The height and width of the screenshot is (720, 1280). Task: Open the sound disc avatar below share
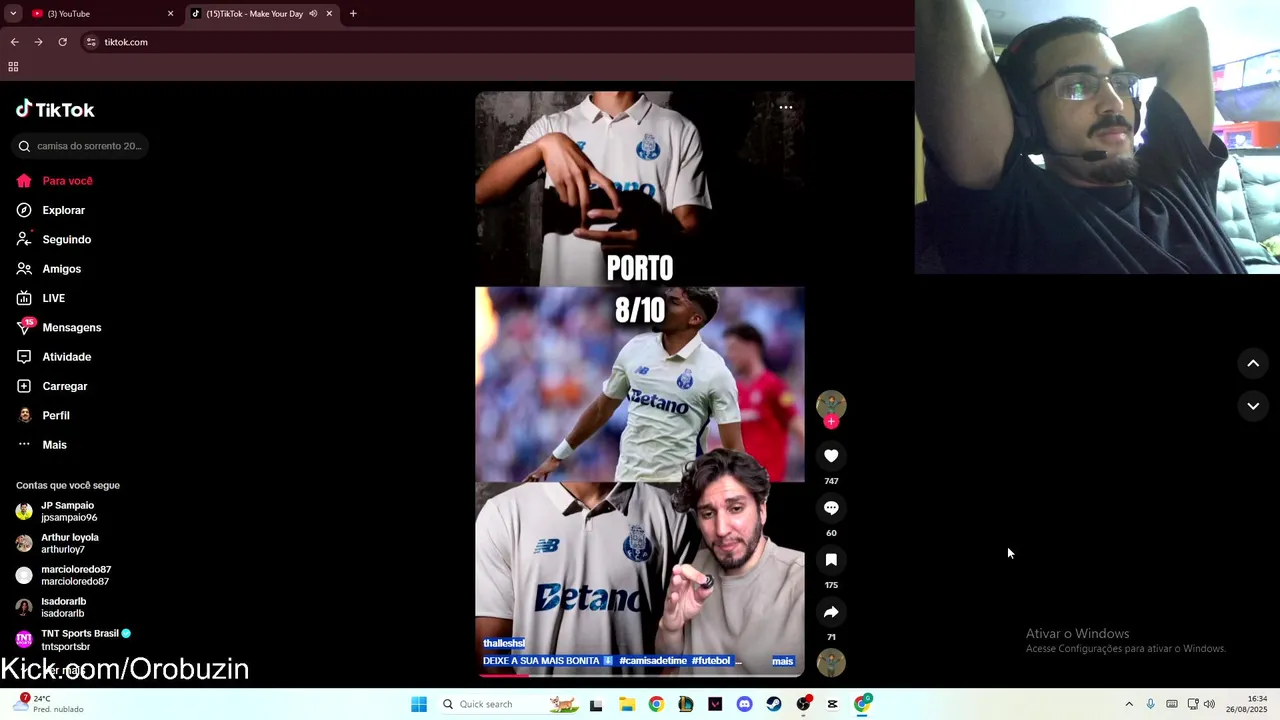[x=831, y=663]
